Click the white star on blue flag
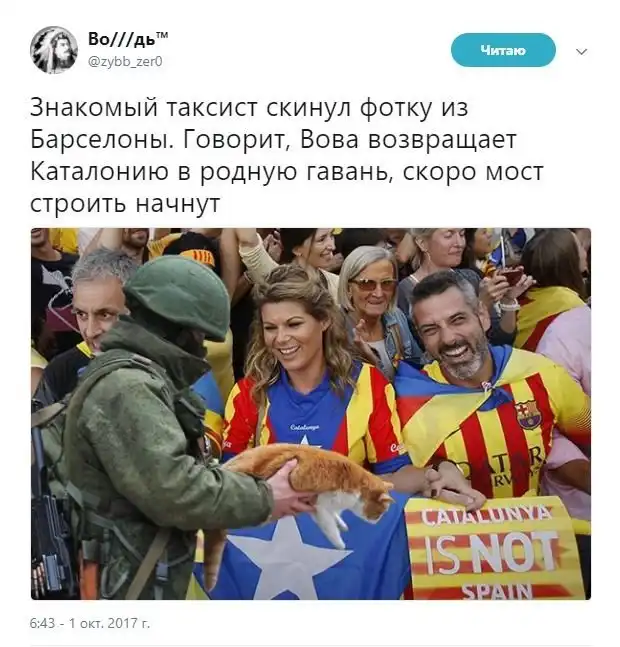 coord(289,555)
